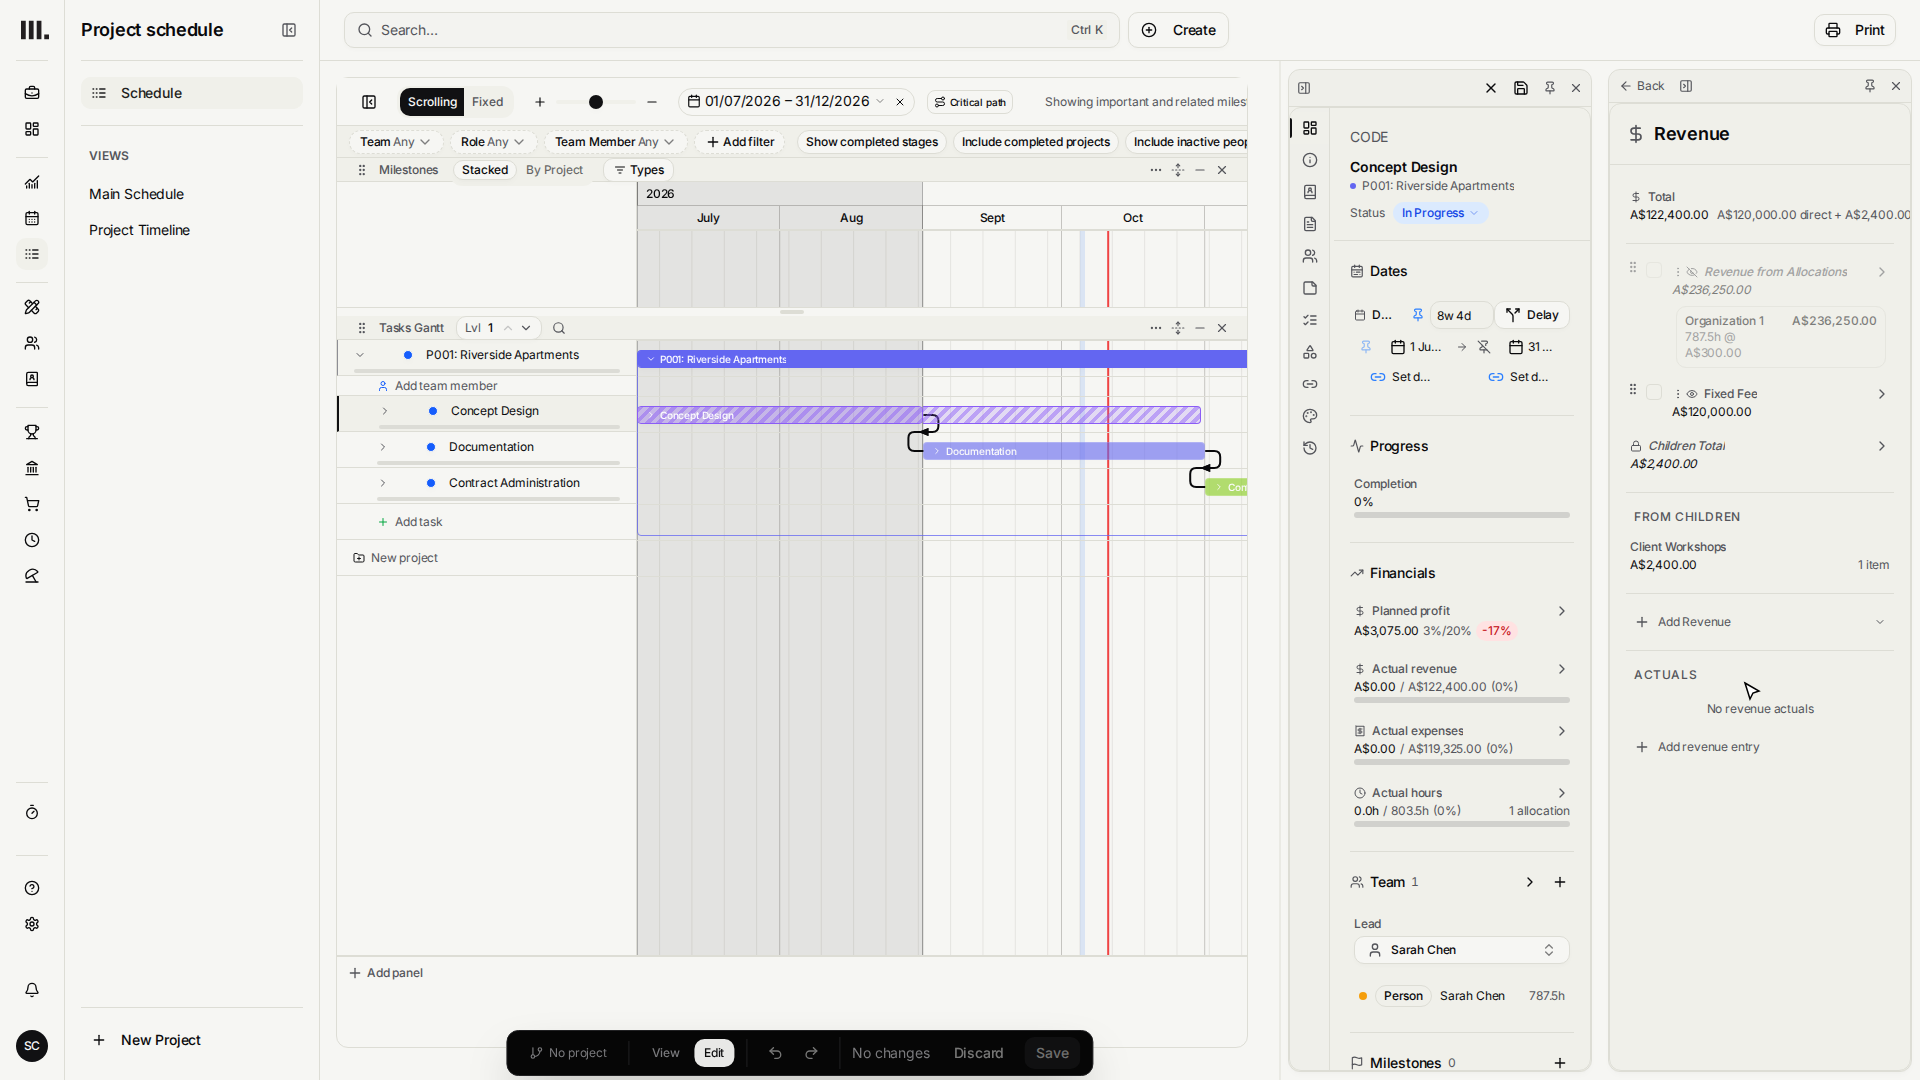Tick the Revenue from Allocations checkbox
1920x1080 pixels.
[x=1654, y=271]
